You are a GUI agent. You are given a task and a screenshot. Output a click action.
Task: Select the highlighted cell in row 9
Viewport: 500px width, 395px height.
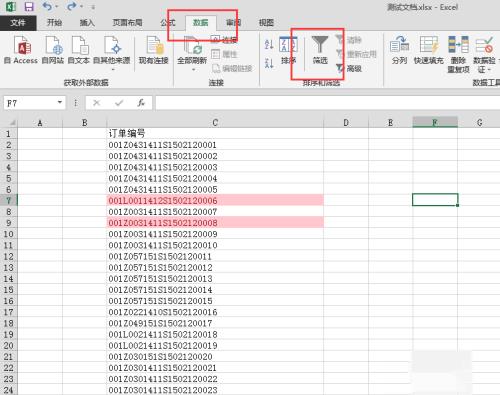click(x=215, y=223)
